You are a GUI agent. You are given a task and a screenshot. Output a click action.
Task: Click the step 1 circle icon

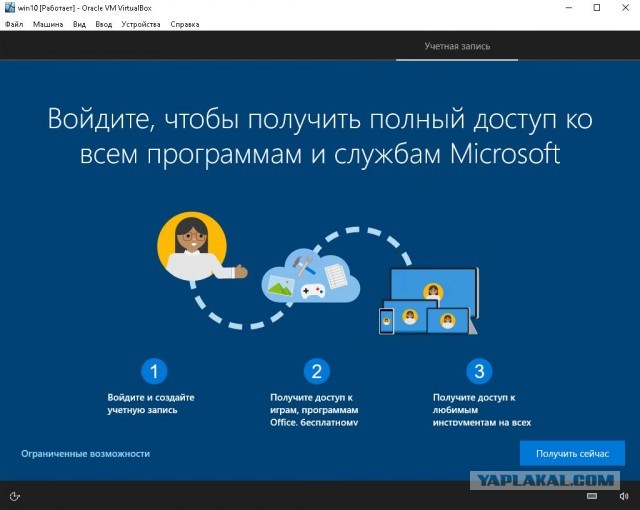(x=154, y=371)
